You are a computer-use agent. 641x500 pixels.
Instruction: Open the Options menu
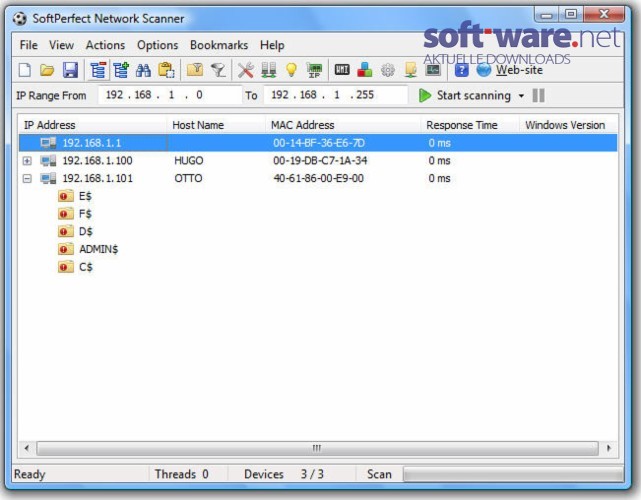pos(157,45)
